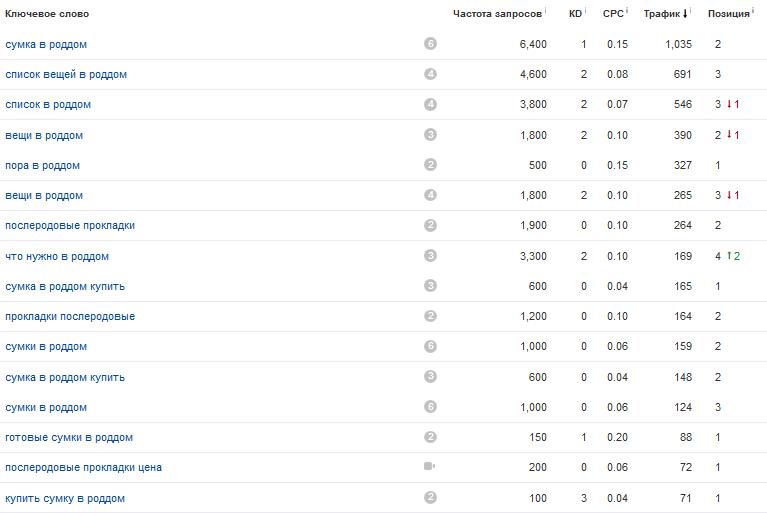Open SERP features icon for 'список вещей в роддом'
Screen dimensions: 767x513
point(430,74)
